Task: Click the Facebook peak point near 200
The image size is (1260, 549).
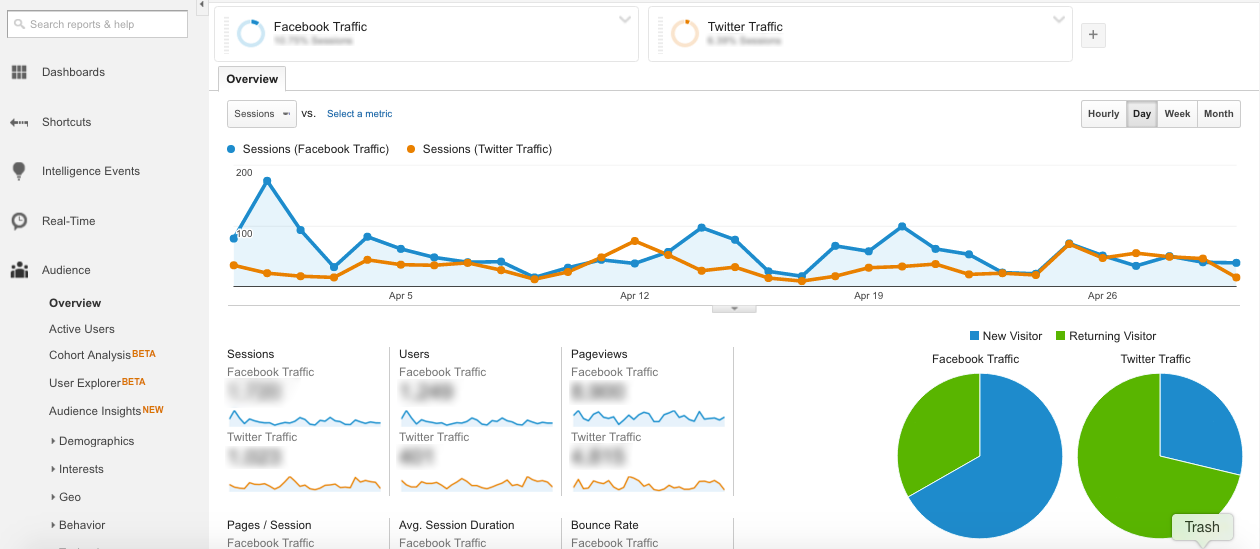Action: click(x=267, y=181)
